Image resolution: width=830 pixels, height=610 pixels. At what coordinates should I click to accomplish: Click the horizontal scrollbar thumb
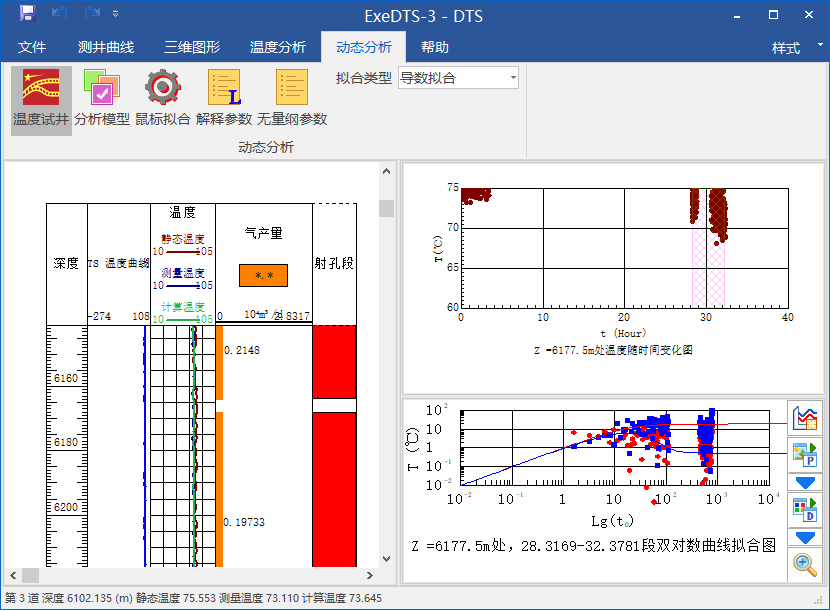tap(30, 575)
